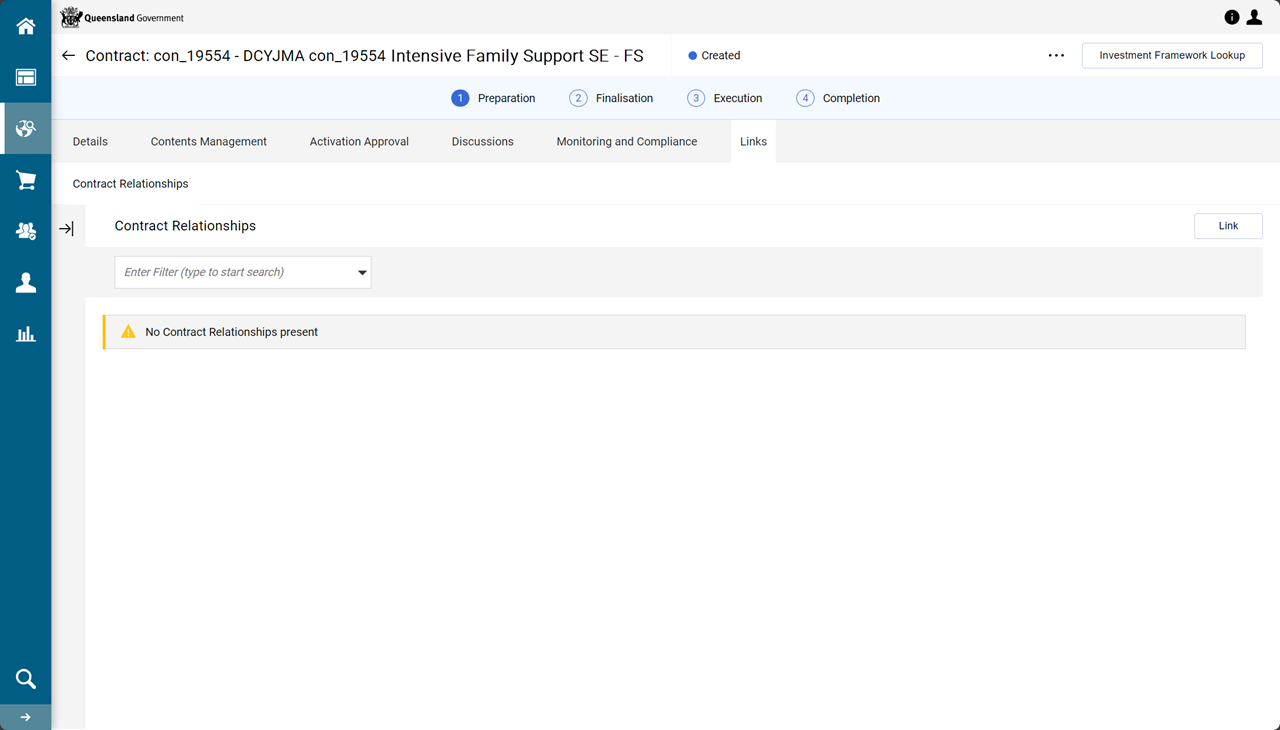The width and height of the screenshot is (1280, 730).
Task: Open the Home icon in sidebar
Action: coord(26,26)
